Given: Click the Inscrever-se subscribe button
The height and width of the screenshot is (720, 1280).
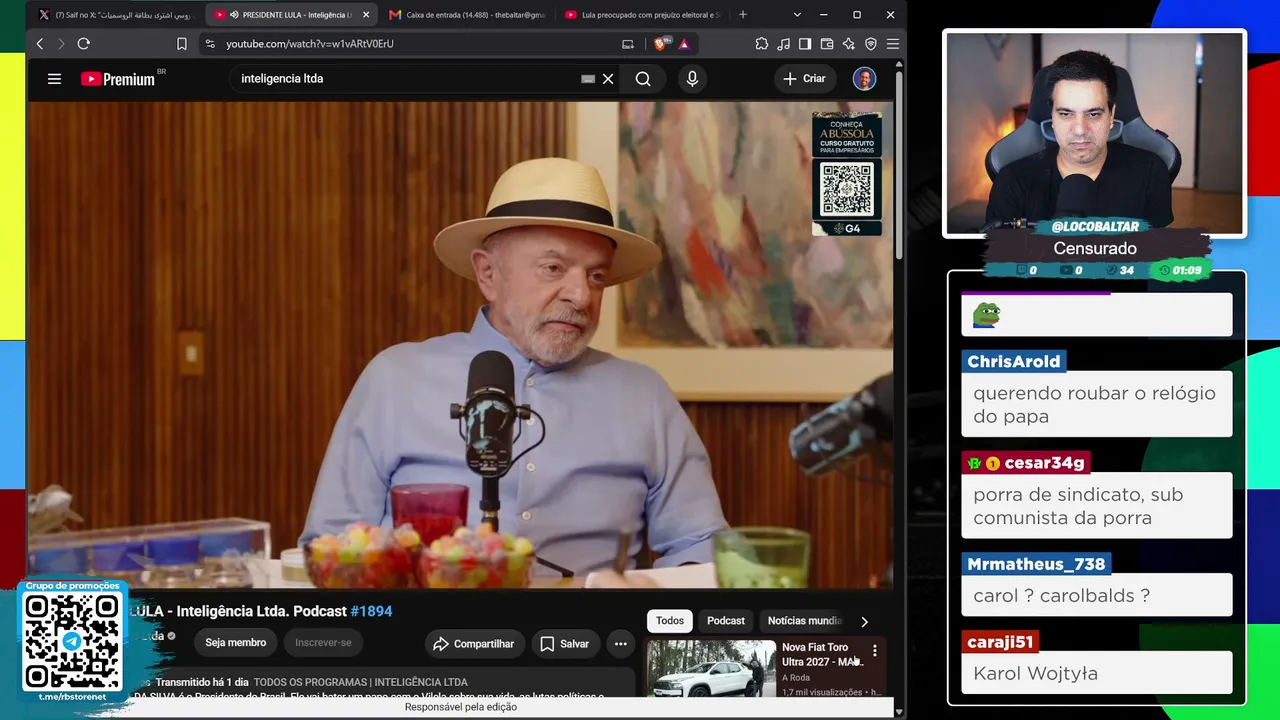Looking at the screenshot, I should pos(323,643).
